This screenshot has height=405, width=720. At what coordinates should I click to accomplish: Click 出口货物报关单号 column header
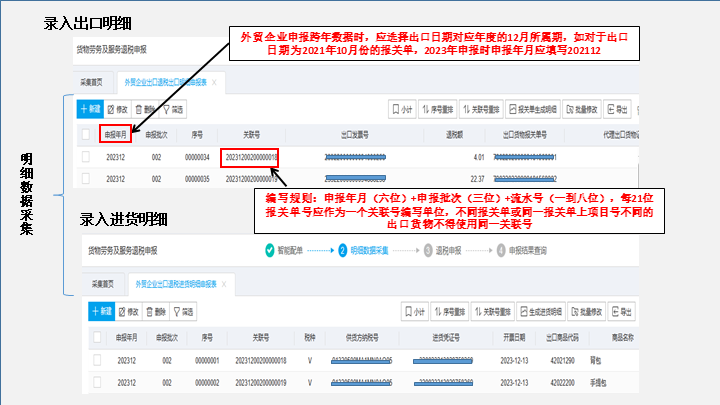click(524, 135)
